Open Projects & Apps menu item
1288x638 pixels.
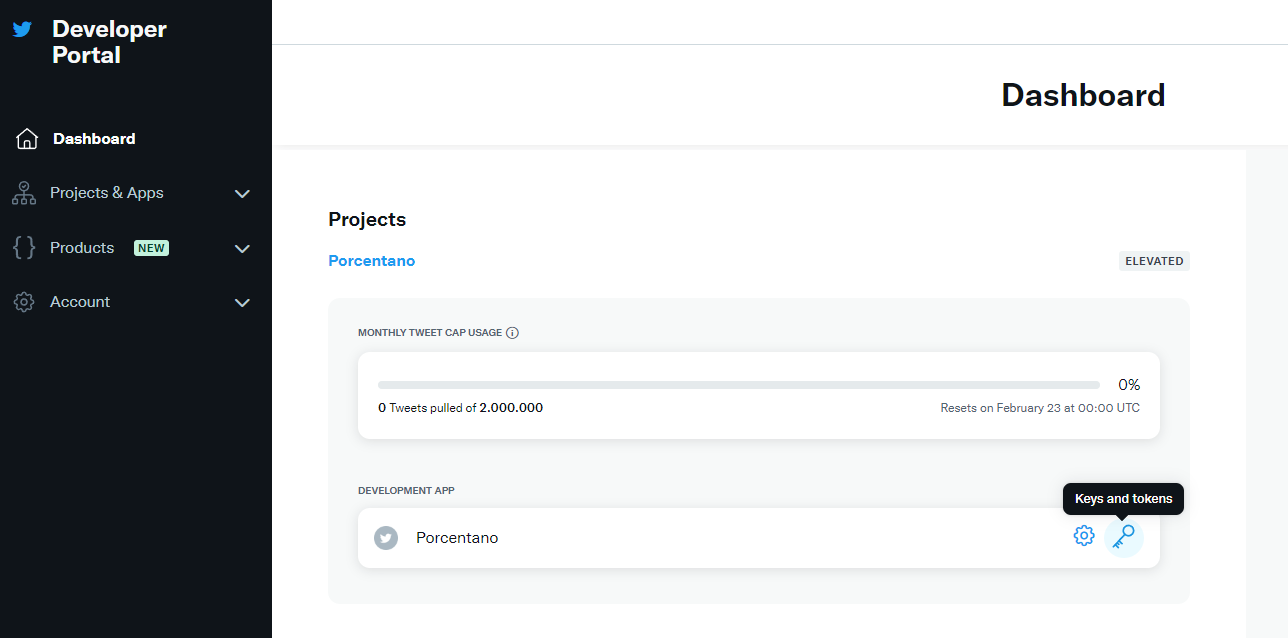click(107, 193)
